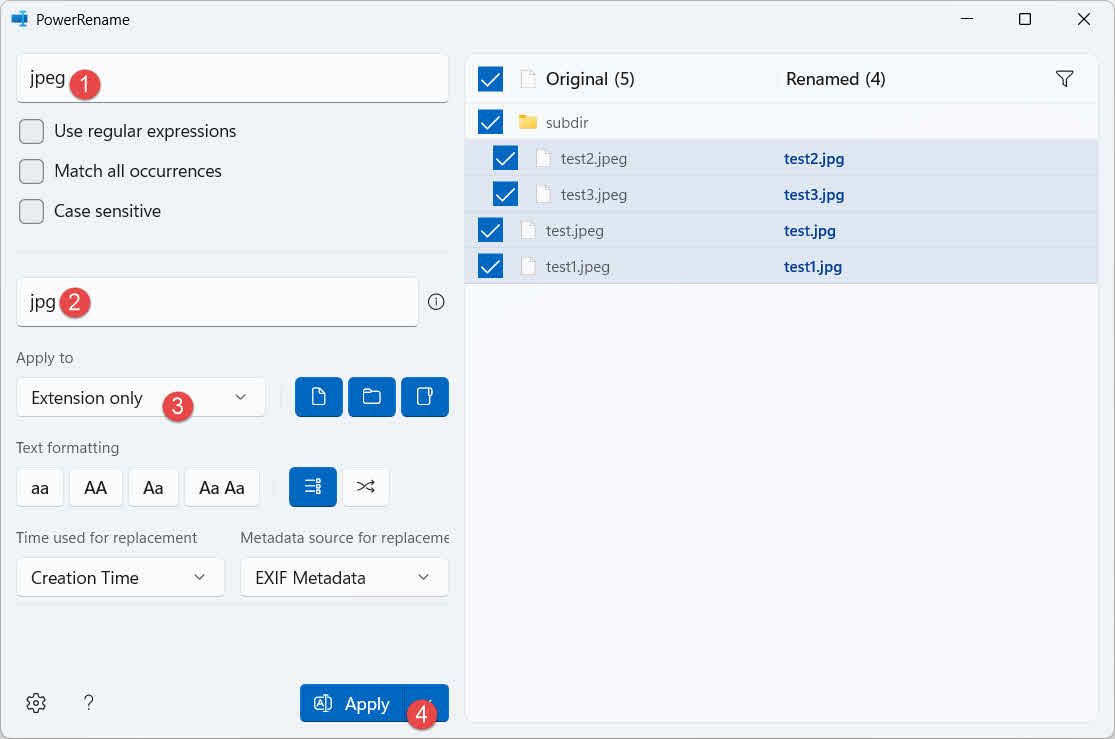Click the Apply button
The width and height of the screenshot is (1115, 739).
tap(352, 703)
